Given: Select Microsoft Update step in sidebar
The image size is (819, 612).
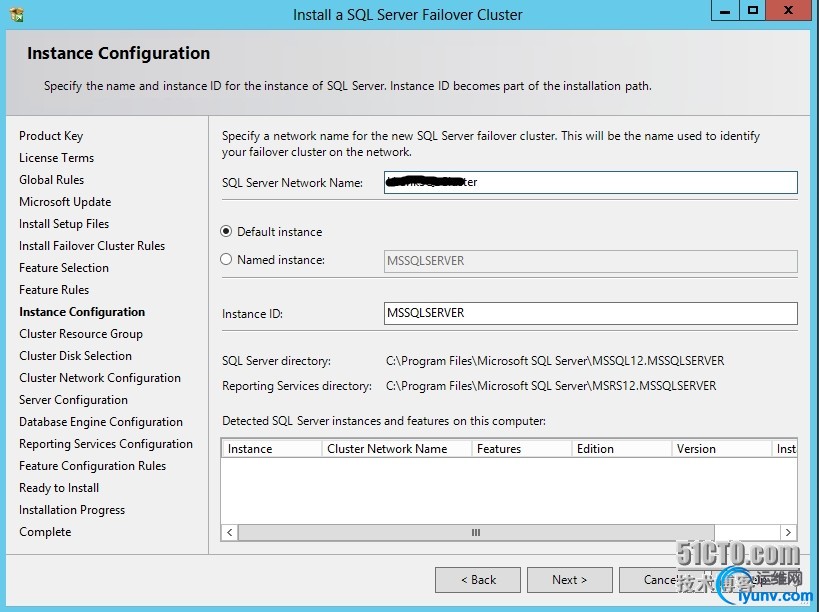Looking at the screenshot, I should point(65,202).
